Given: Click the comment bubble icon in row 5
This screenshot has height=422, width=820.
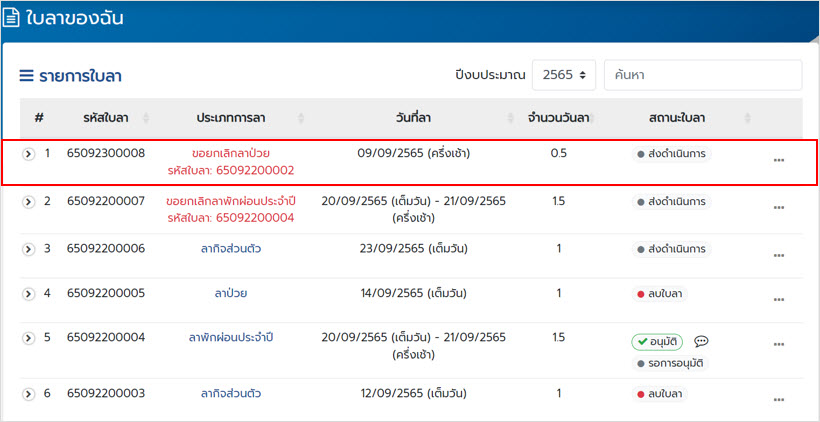Looking at the screenshot, I should coord(701,341).
